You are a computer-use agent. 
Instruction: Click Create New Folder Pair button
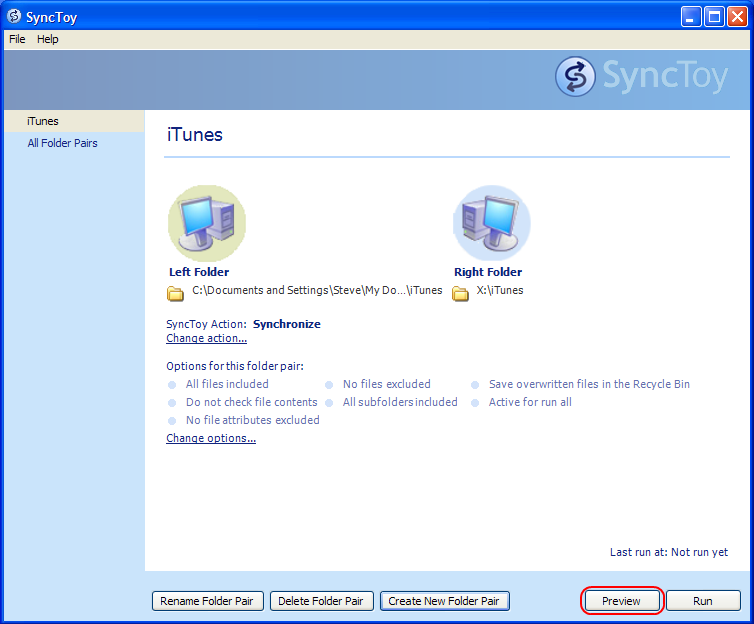point(445,601)
